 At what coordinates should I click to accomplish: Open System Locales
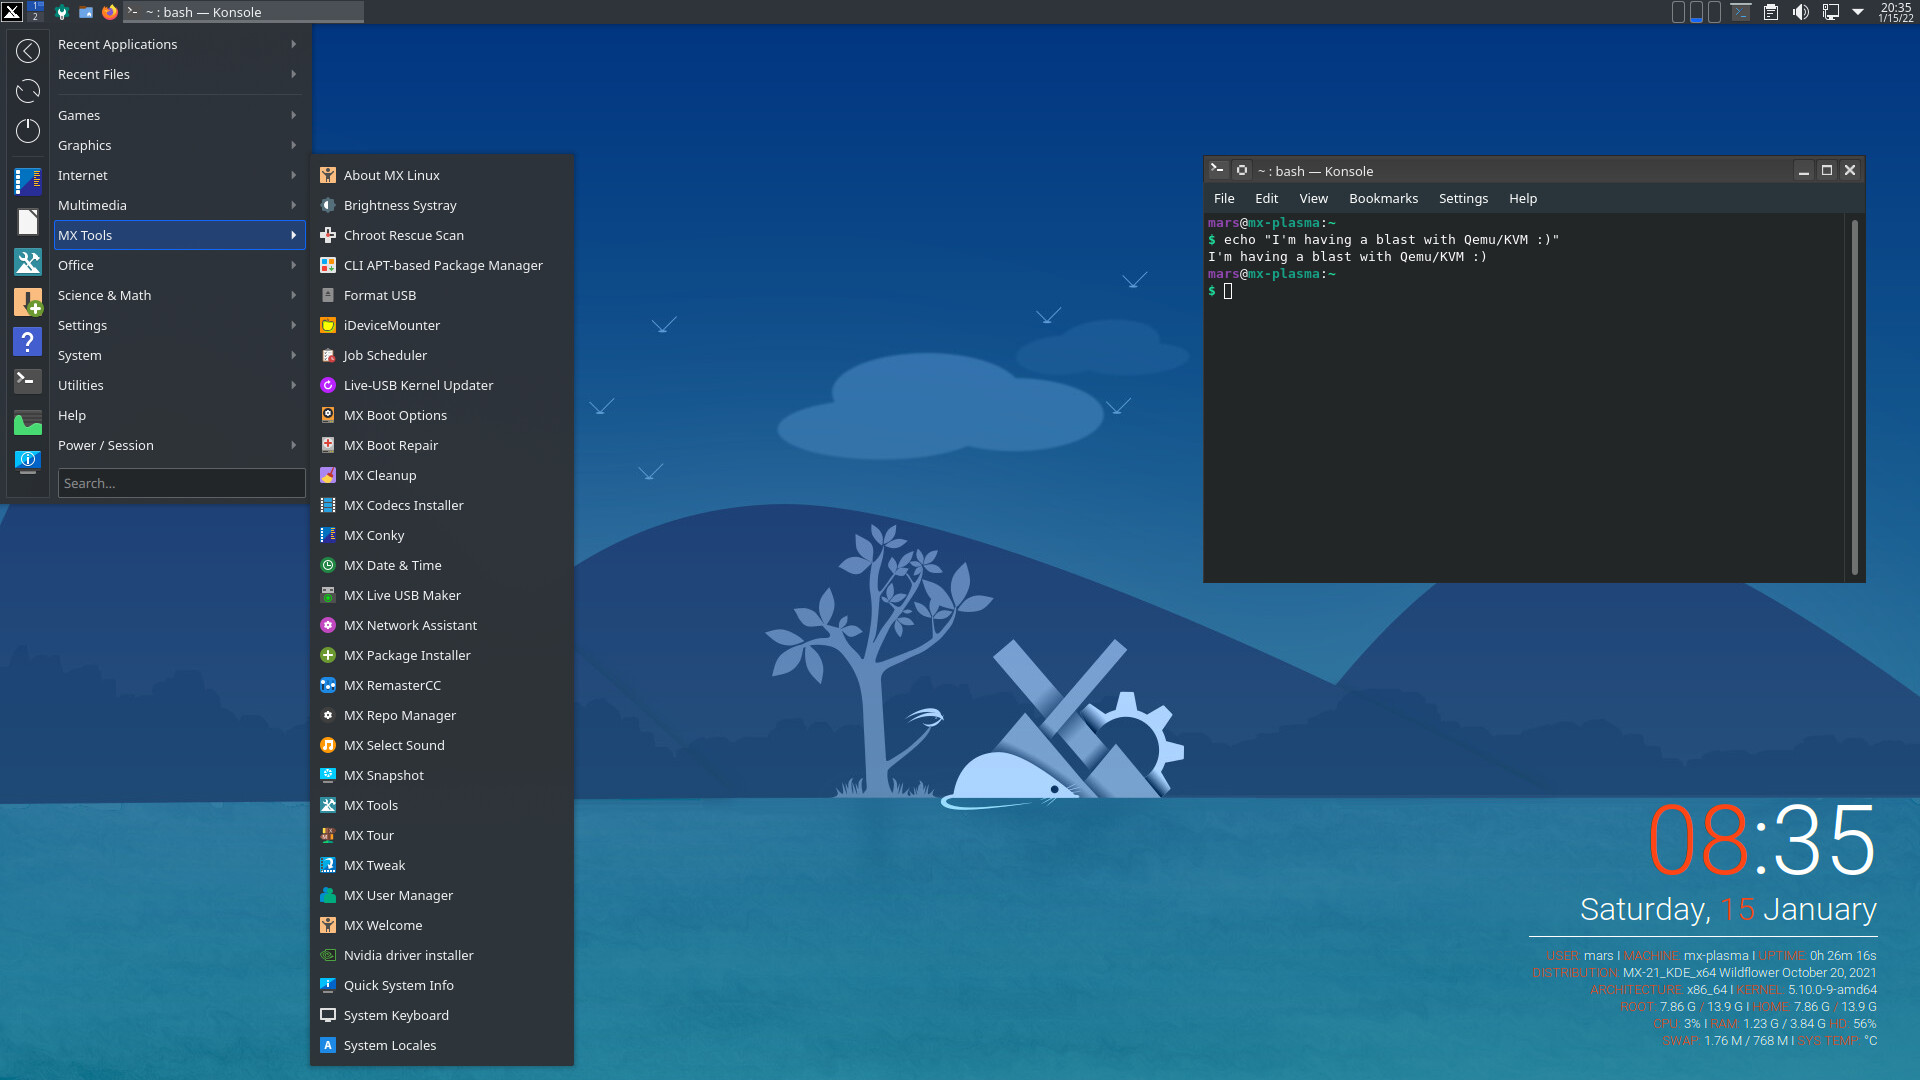click(x=441, y=1045)
